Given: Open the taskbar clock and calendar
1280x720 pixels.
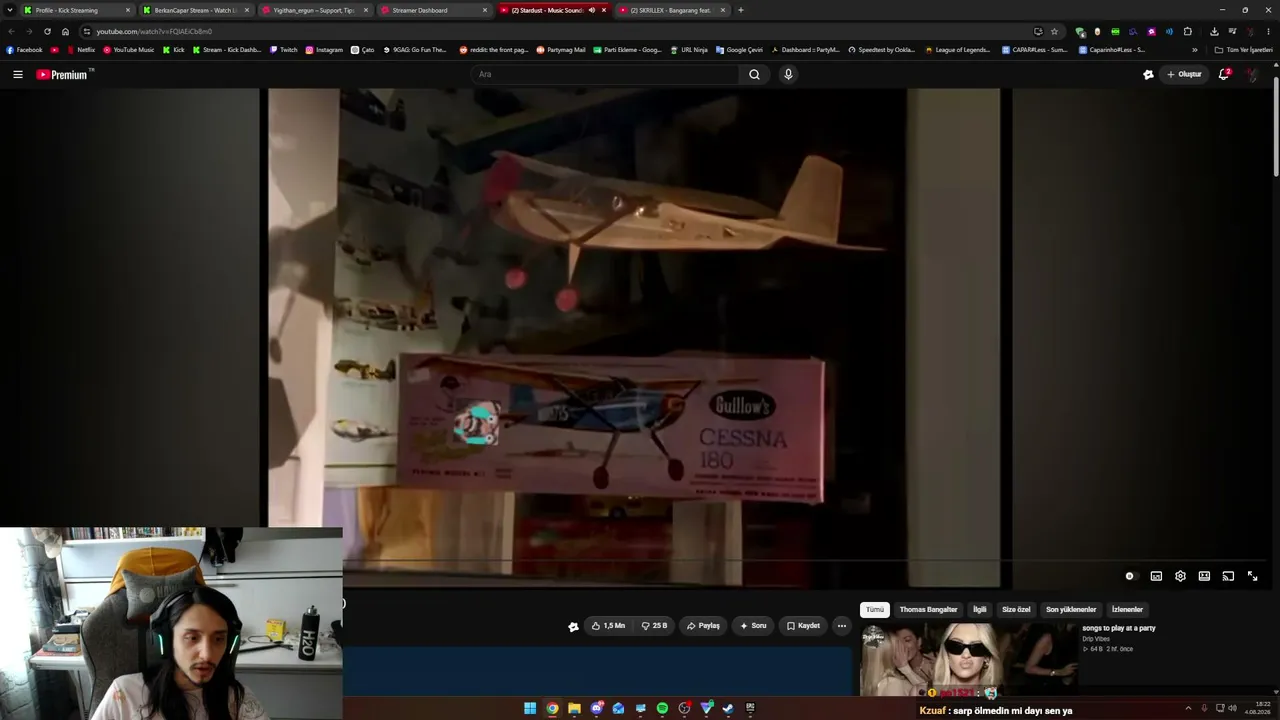Looking at the screenshot, I should point(1257,708).
